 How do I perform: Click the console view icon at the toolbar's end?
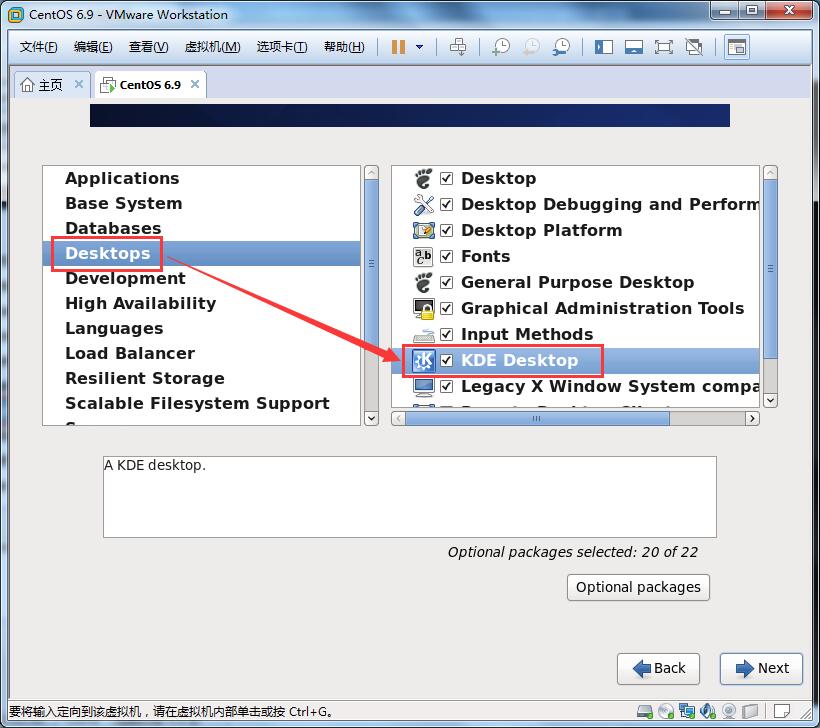click(737, 47)
